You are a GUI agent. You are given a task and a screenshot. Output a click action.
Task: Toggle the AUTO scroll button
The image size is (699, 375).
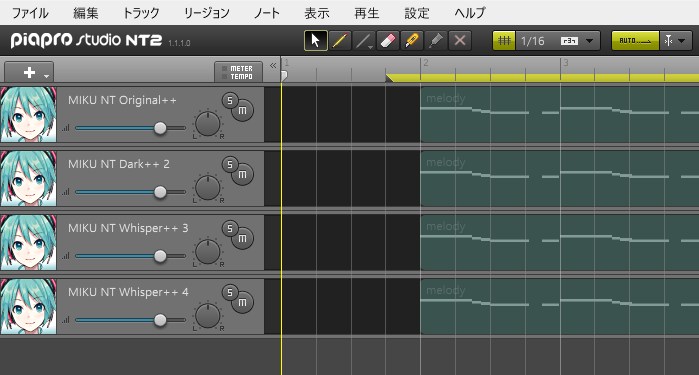click(635, 41)
